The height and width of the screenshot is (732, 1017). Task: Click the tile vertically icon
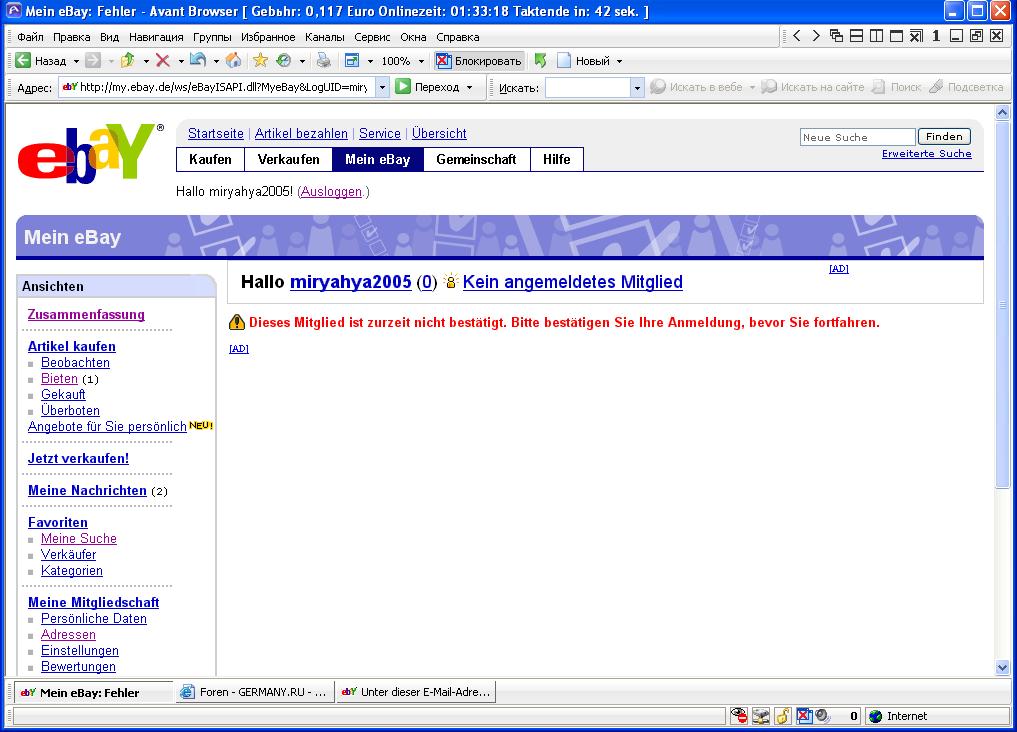876,36
